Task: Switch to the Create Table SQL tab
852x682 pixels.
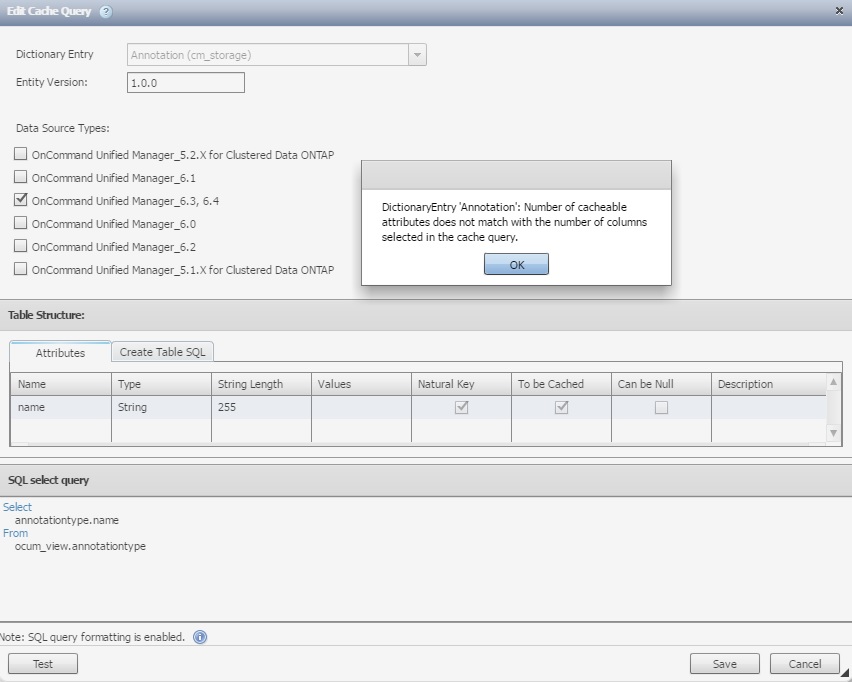Action: pos(162,352)
